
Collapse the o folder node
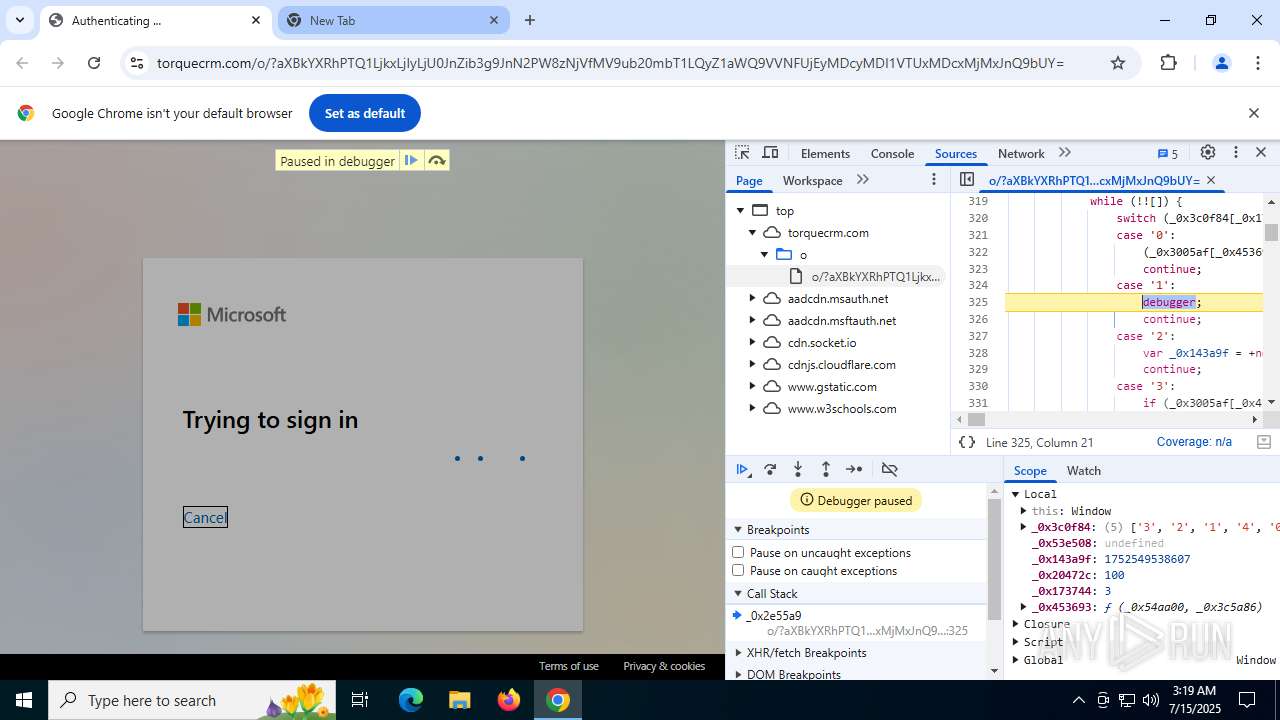point(765,255)
